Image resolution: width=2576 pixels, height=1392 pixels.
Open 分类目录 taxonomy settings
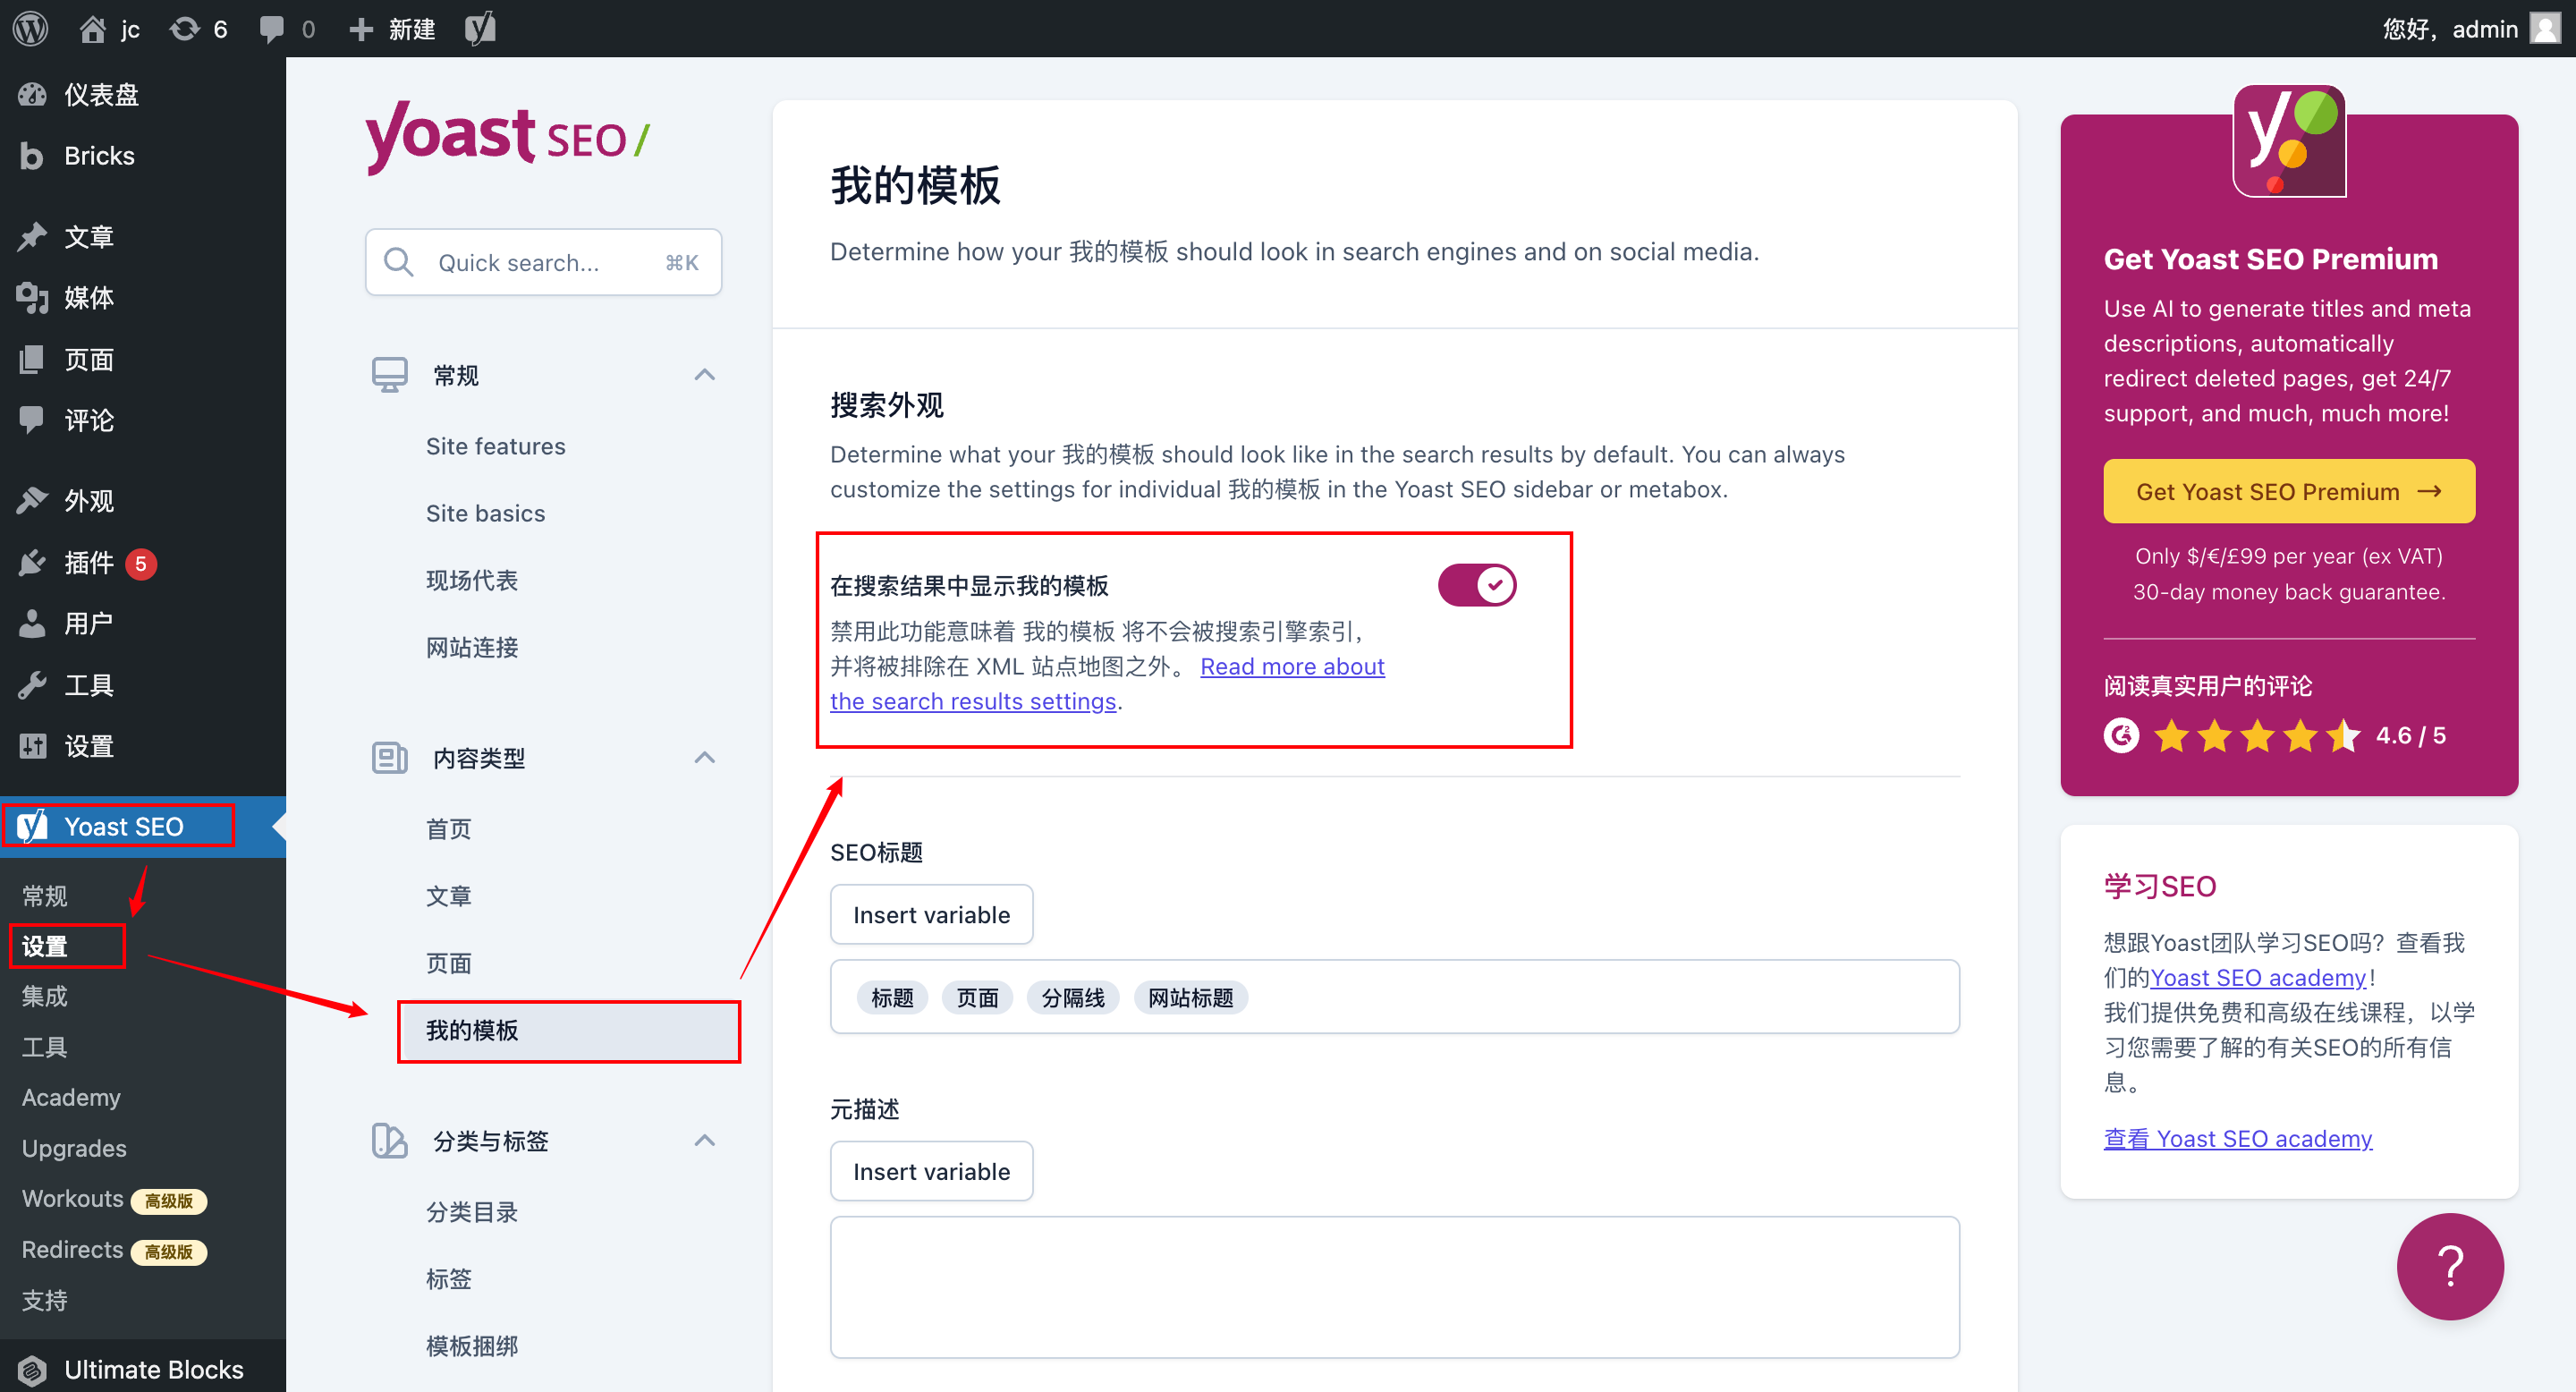tap(471, 1212)
